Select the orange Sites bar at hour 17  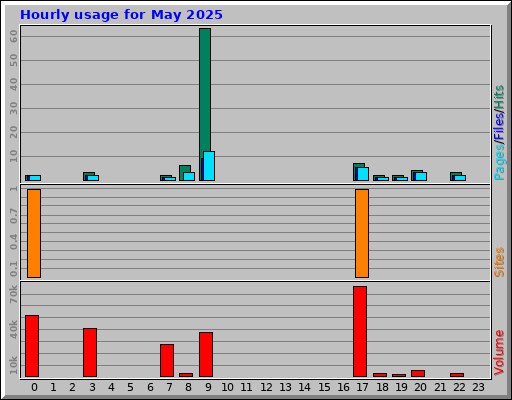click(x=362, y=233)
